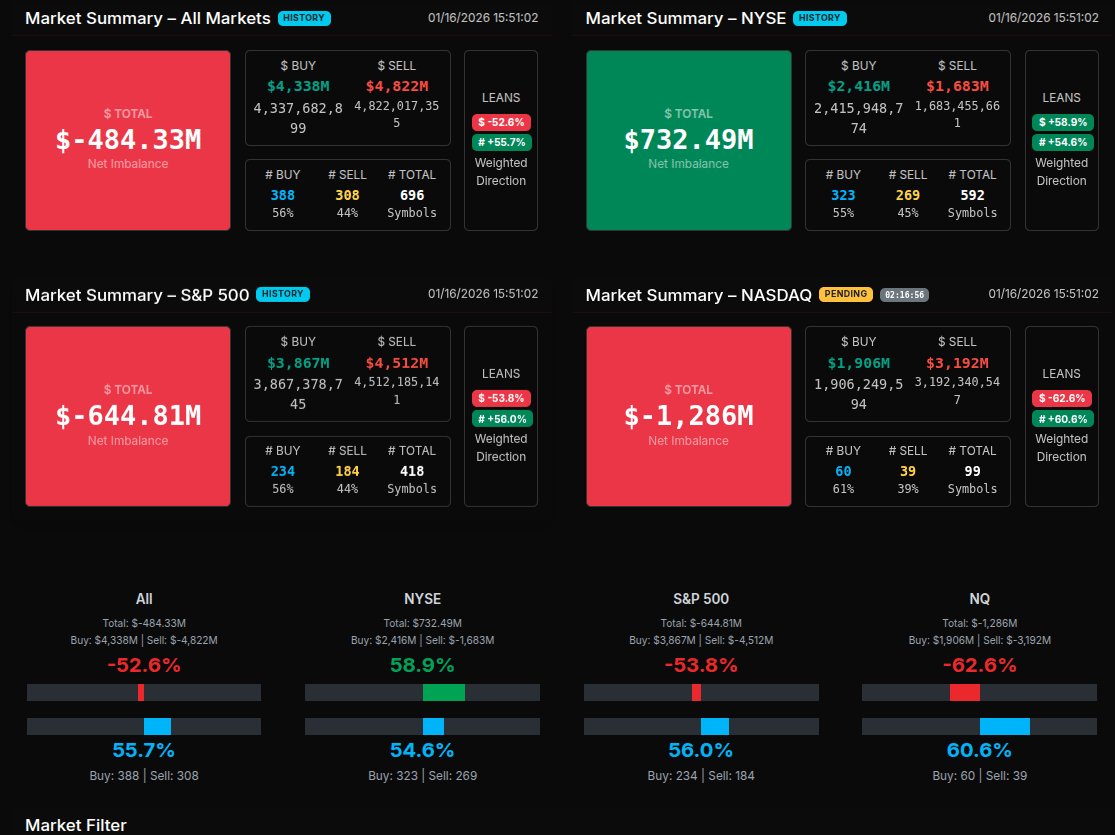Click the green #+60.6% badge in NASDAQ LEANS

(1062, 419)
